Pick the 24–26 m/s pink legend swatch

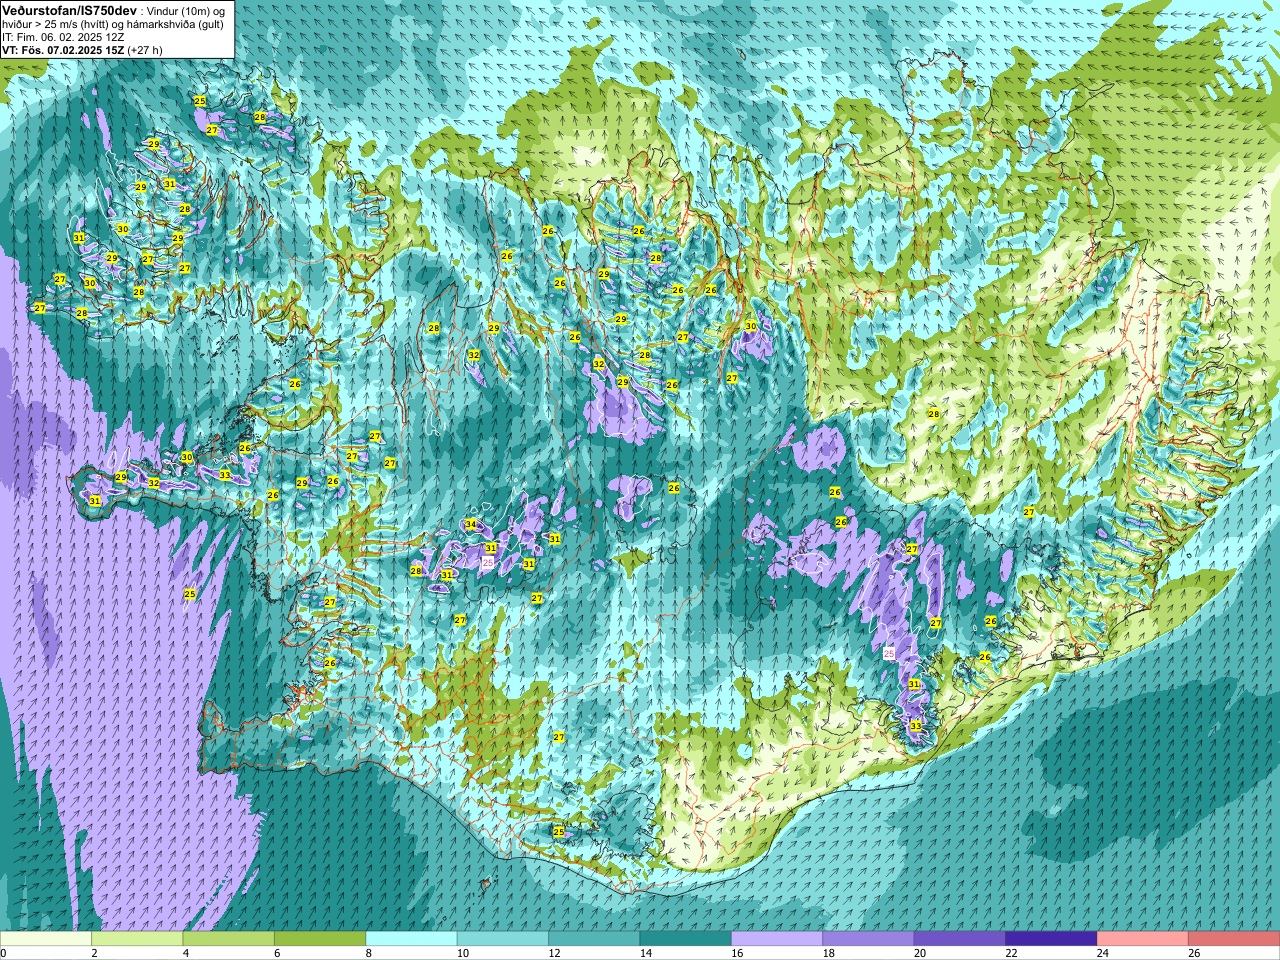point(1143,939)
